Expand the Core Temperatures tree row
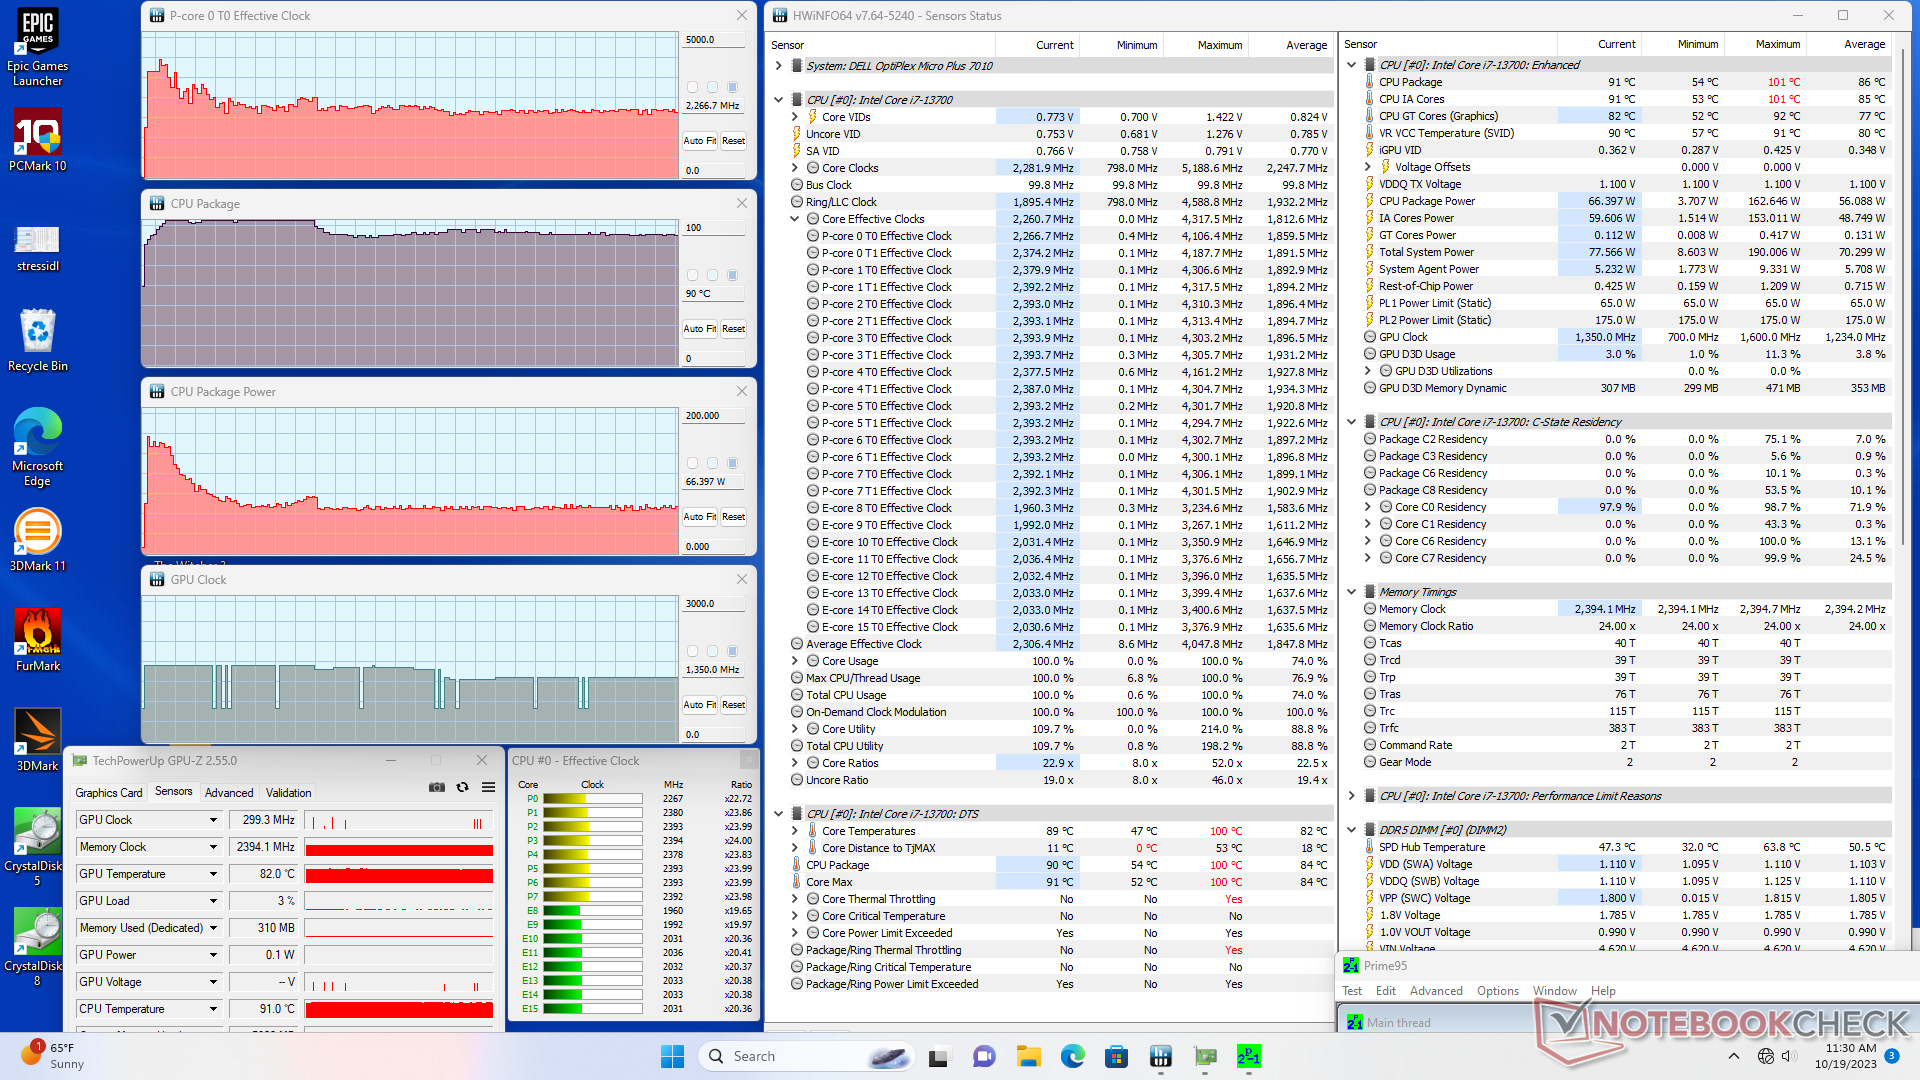 pyautogui.click(x=795, y=831)
